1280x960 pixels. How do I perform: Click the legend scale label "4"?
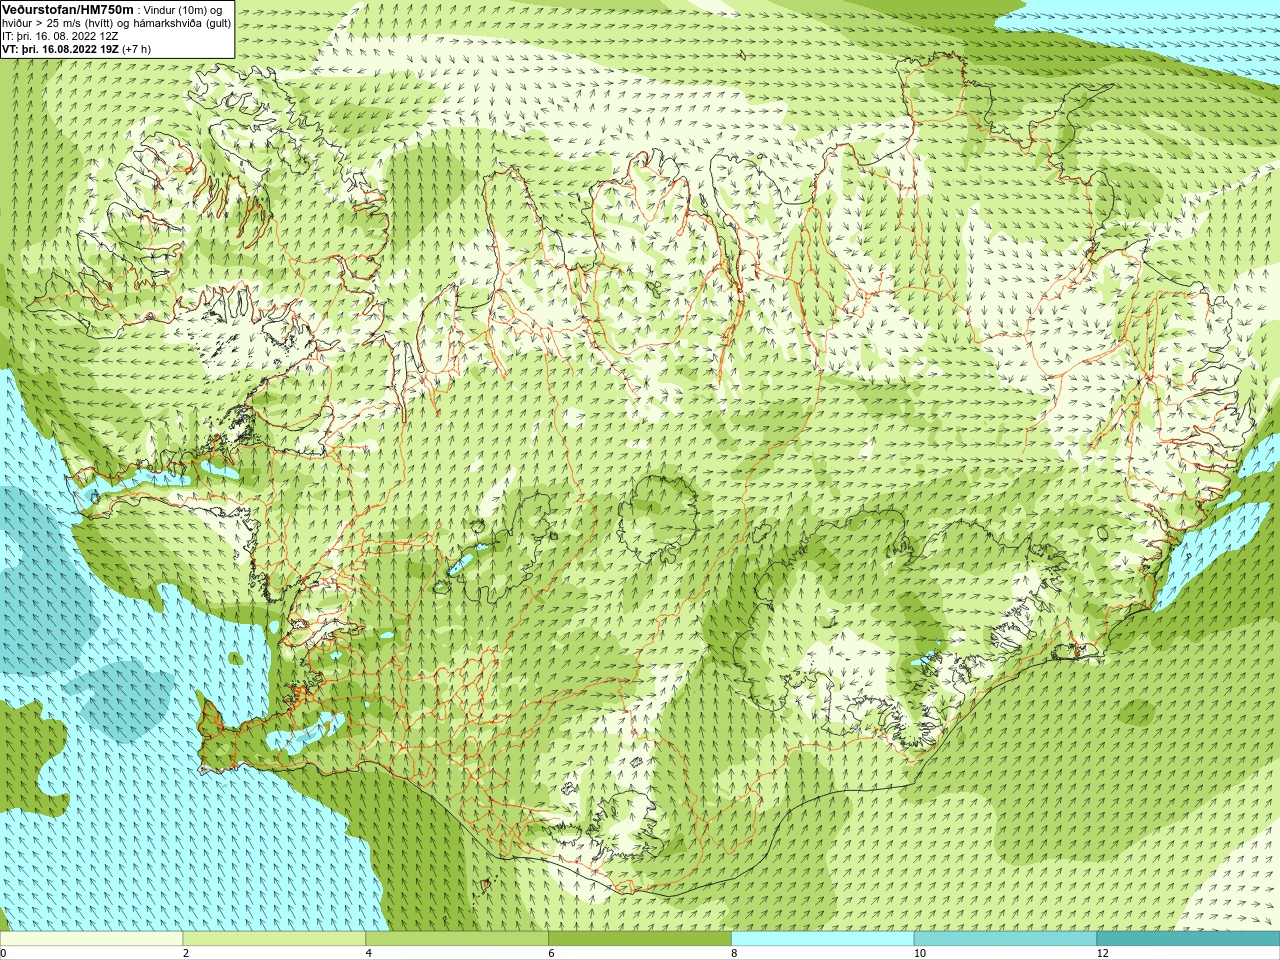(369, 953)
